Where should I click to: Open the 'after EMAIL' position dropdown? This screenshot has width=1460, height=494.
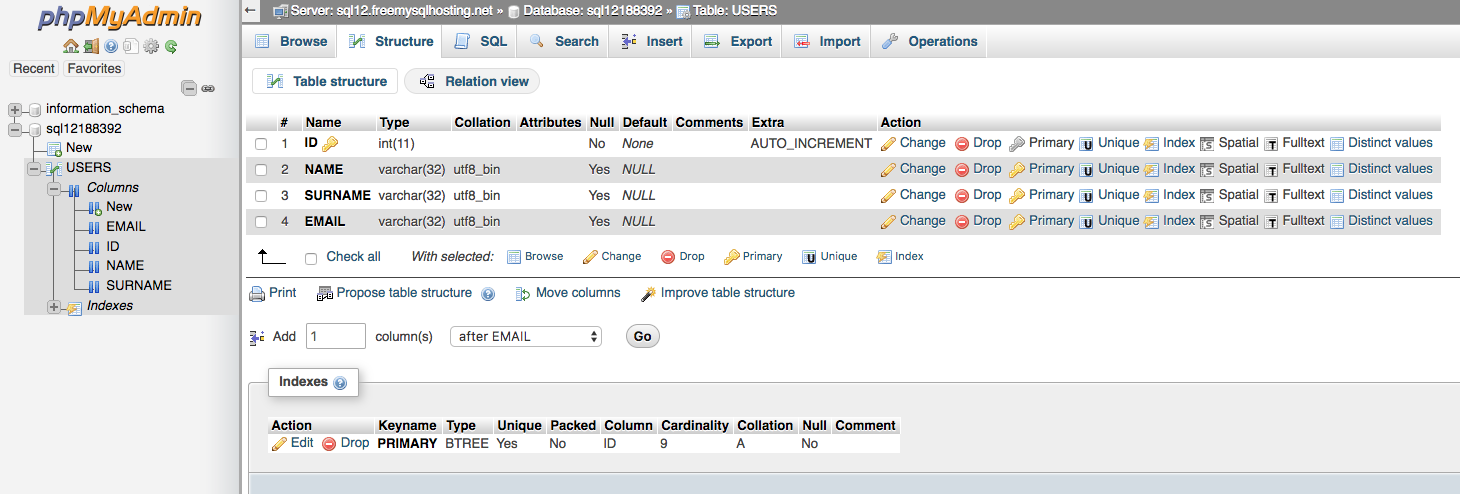point(526,337)
